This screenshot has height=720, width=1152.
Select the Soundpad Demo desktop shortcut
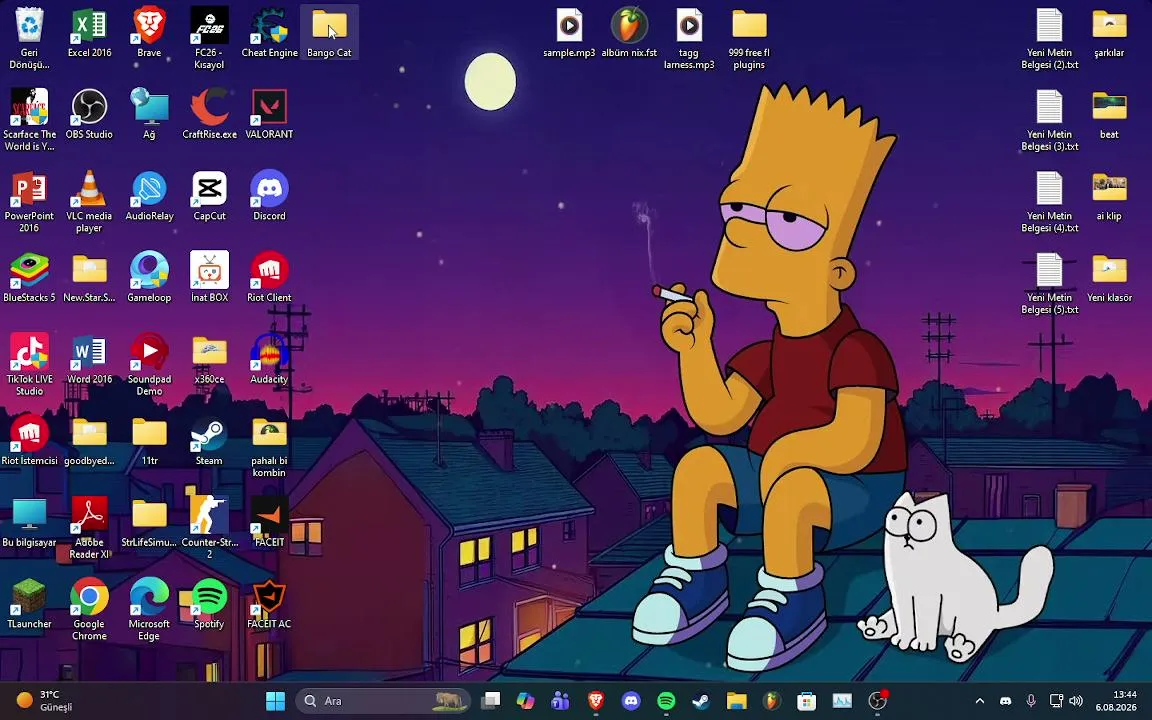pos(149,364)
